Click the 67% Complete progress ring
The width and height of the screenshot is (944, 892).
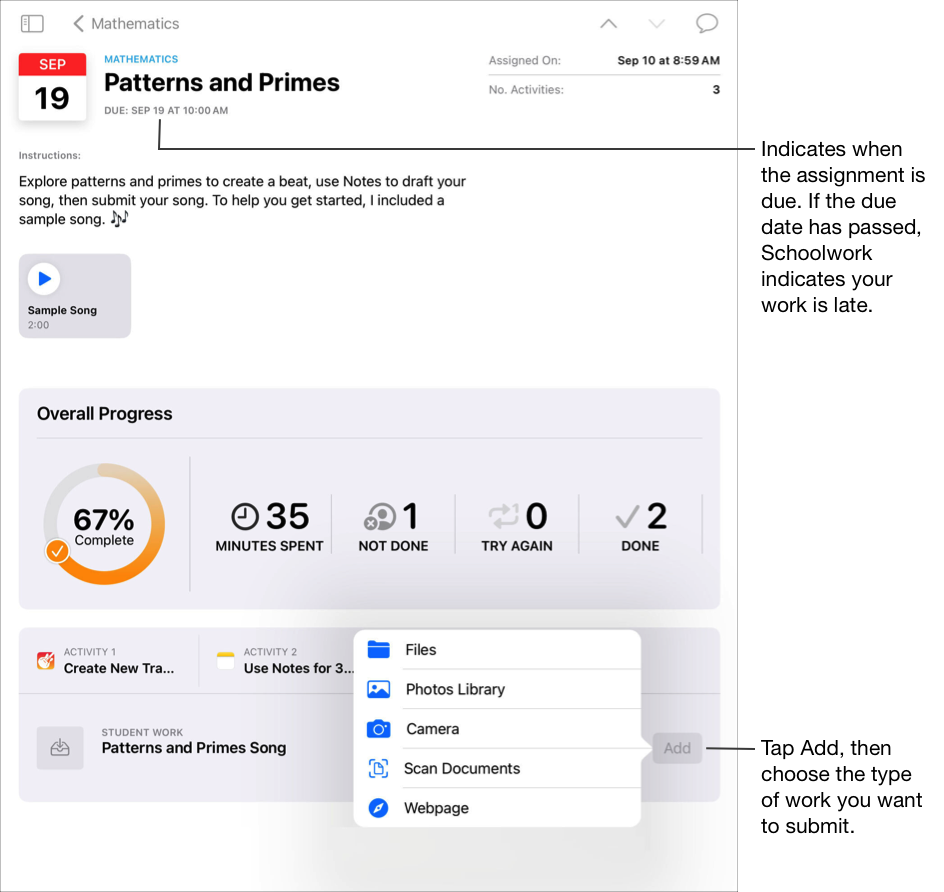[x=104, y=524]
